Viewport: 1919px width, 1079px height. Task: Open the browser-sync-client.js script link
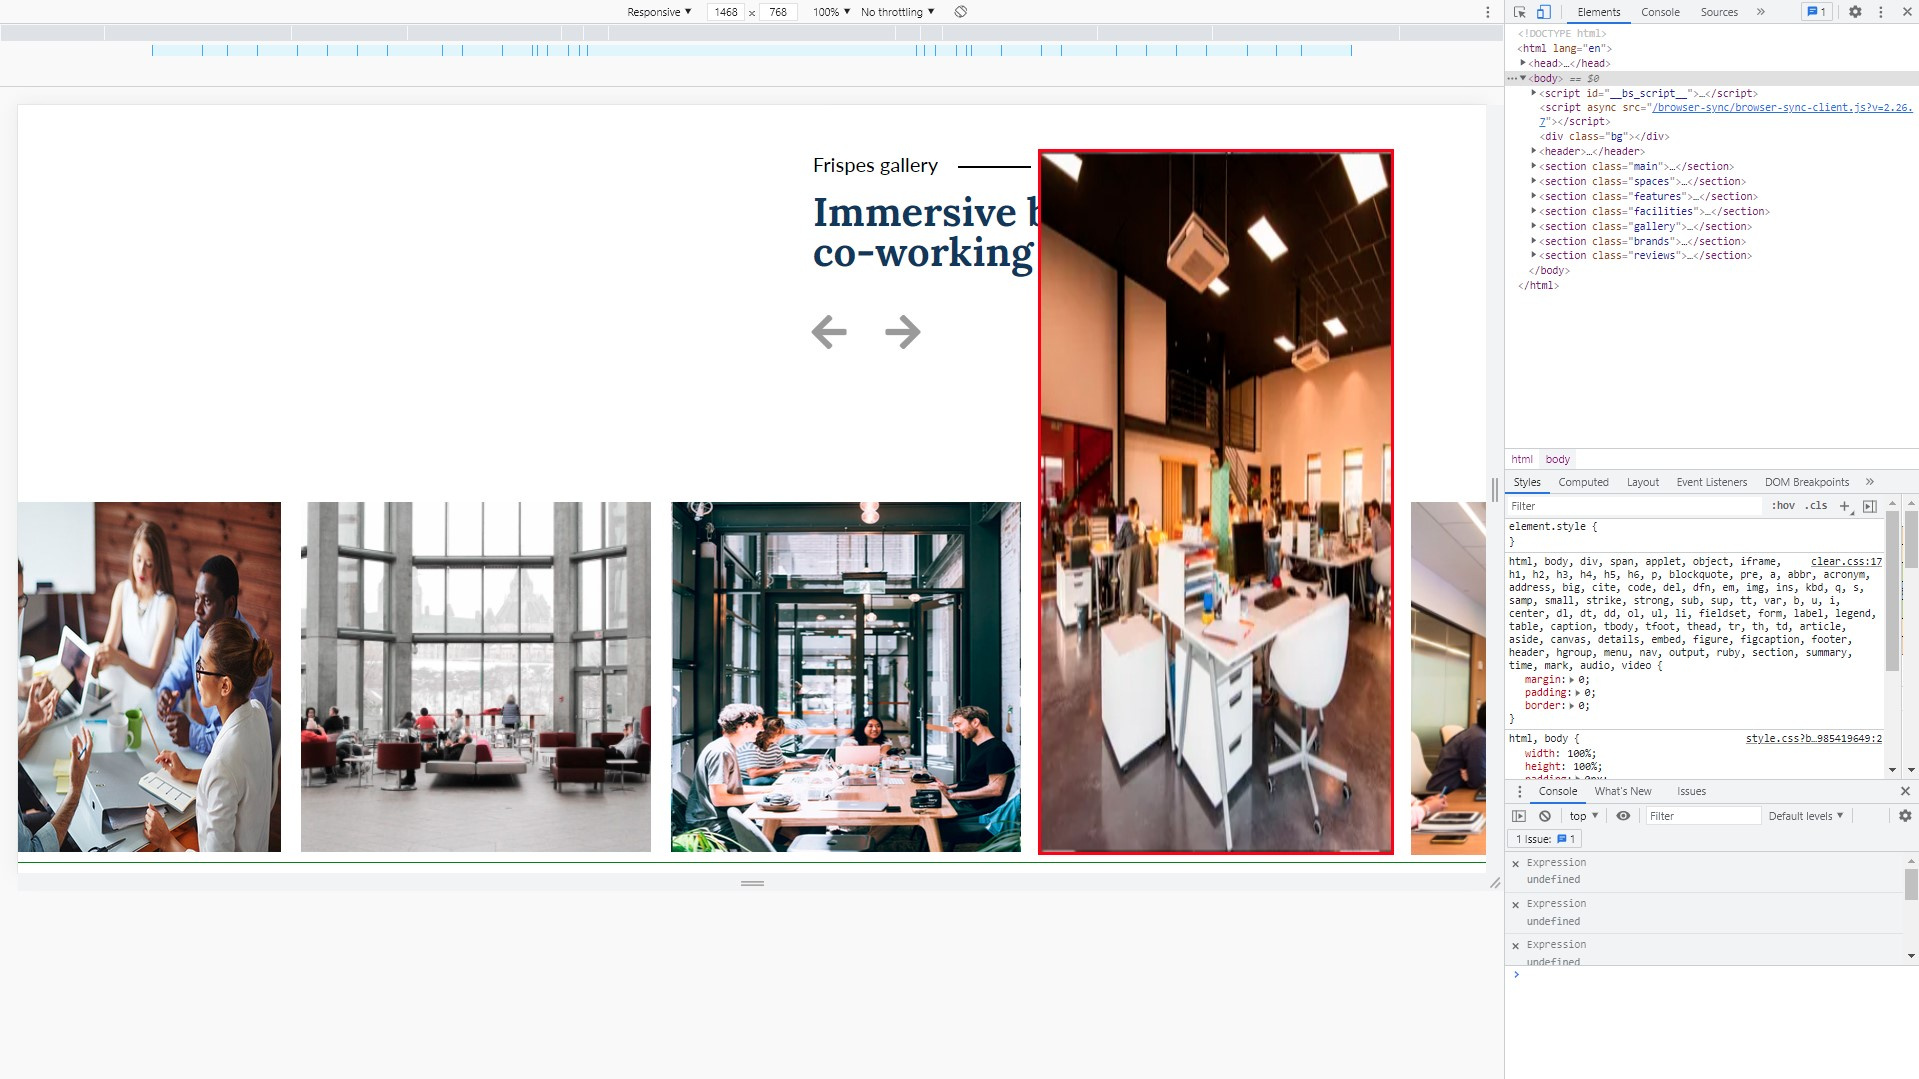(x=1780, y=107)
